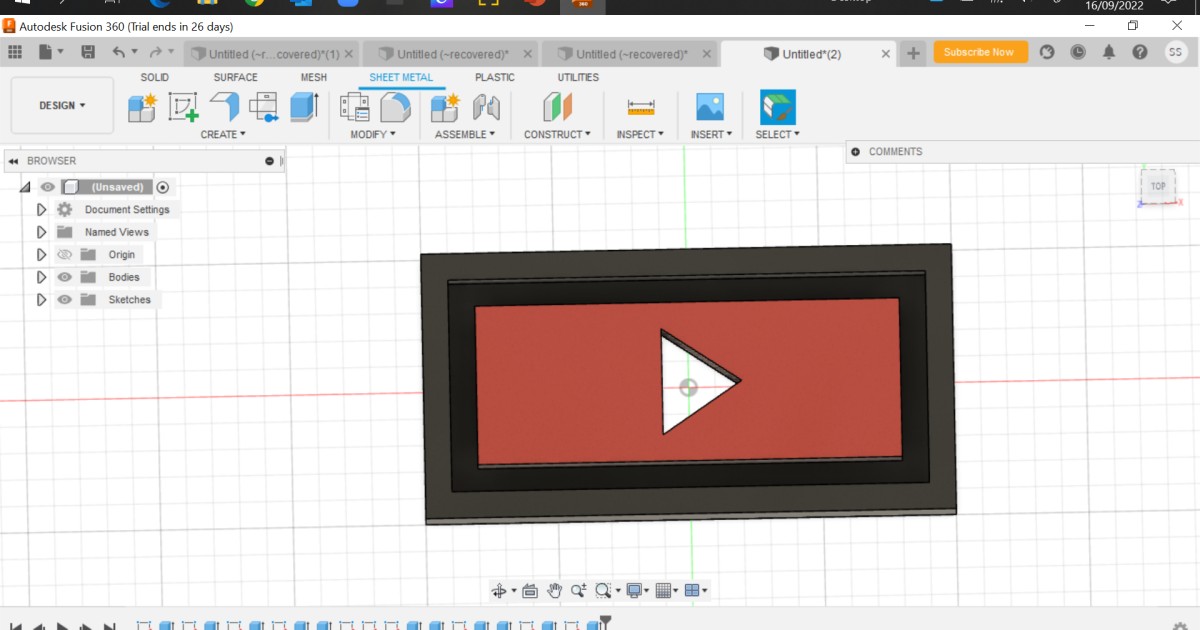
Task: Select the Joint tool
Action: 486,107
